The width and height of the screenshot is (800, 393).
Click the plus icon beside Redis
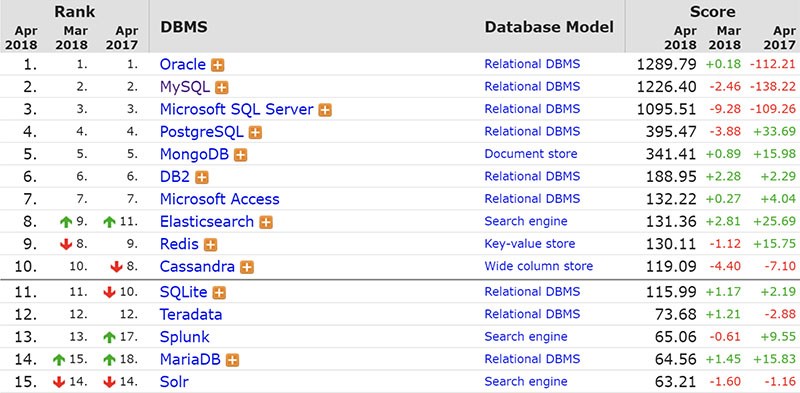[210, 245]
